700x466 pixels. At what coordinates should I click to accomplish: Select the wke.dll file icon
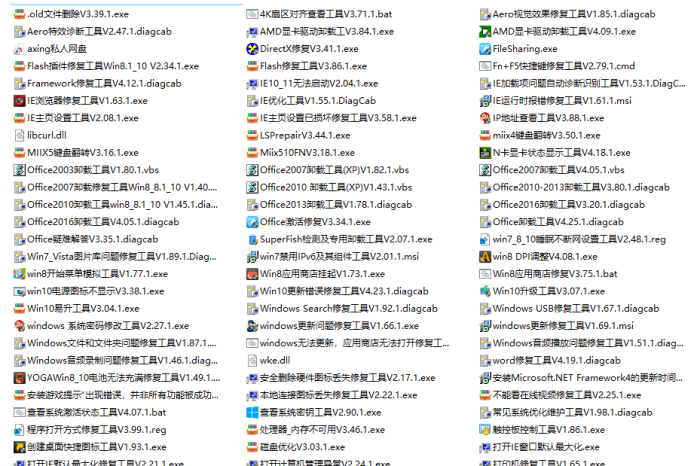point(252,360)
